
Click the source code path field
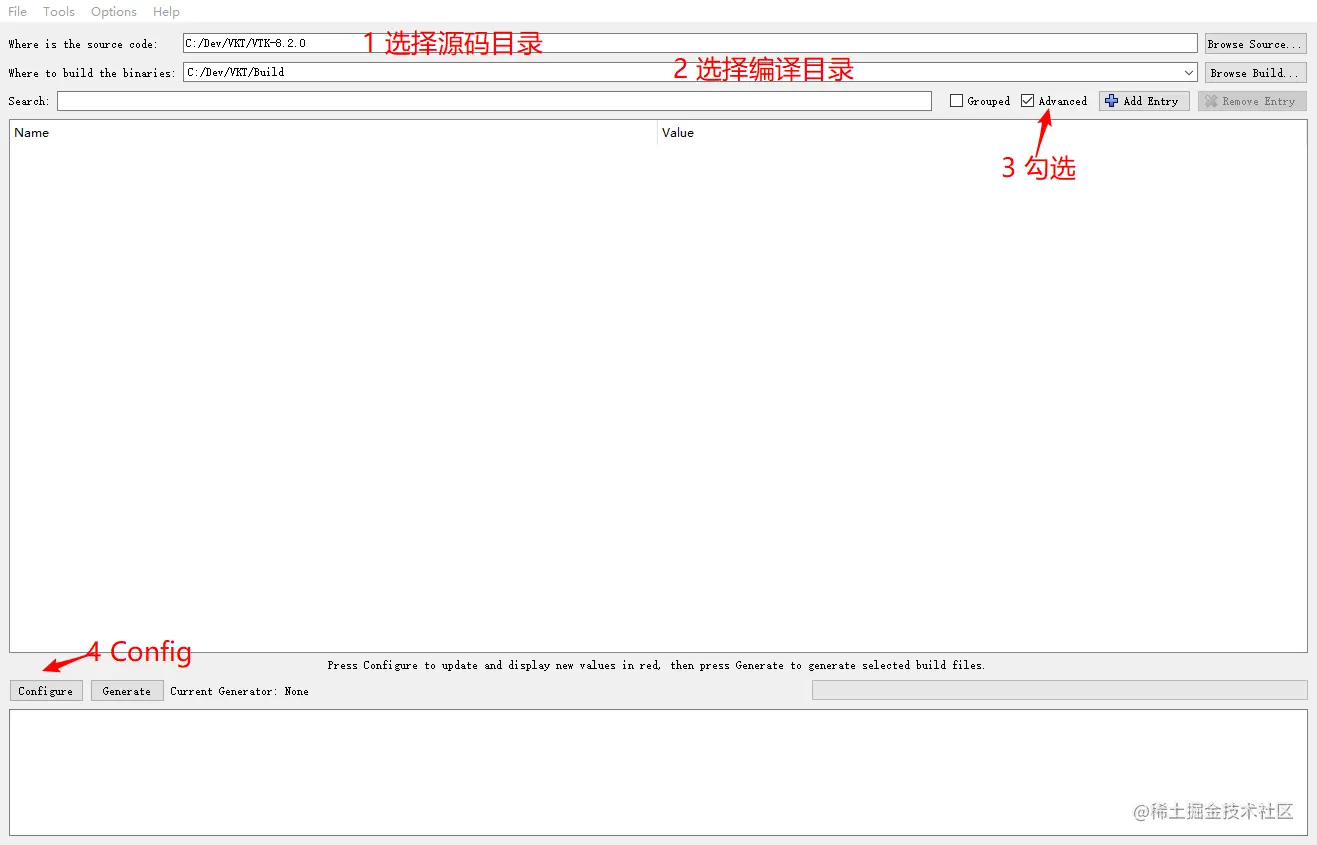[x=689, y=43]
